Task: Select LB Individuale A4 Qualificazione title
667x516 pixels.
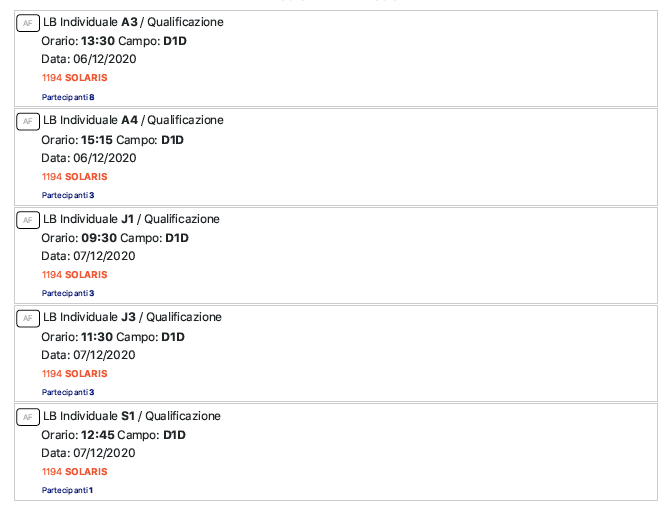Action: coord(133,120)
